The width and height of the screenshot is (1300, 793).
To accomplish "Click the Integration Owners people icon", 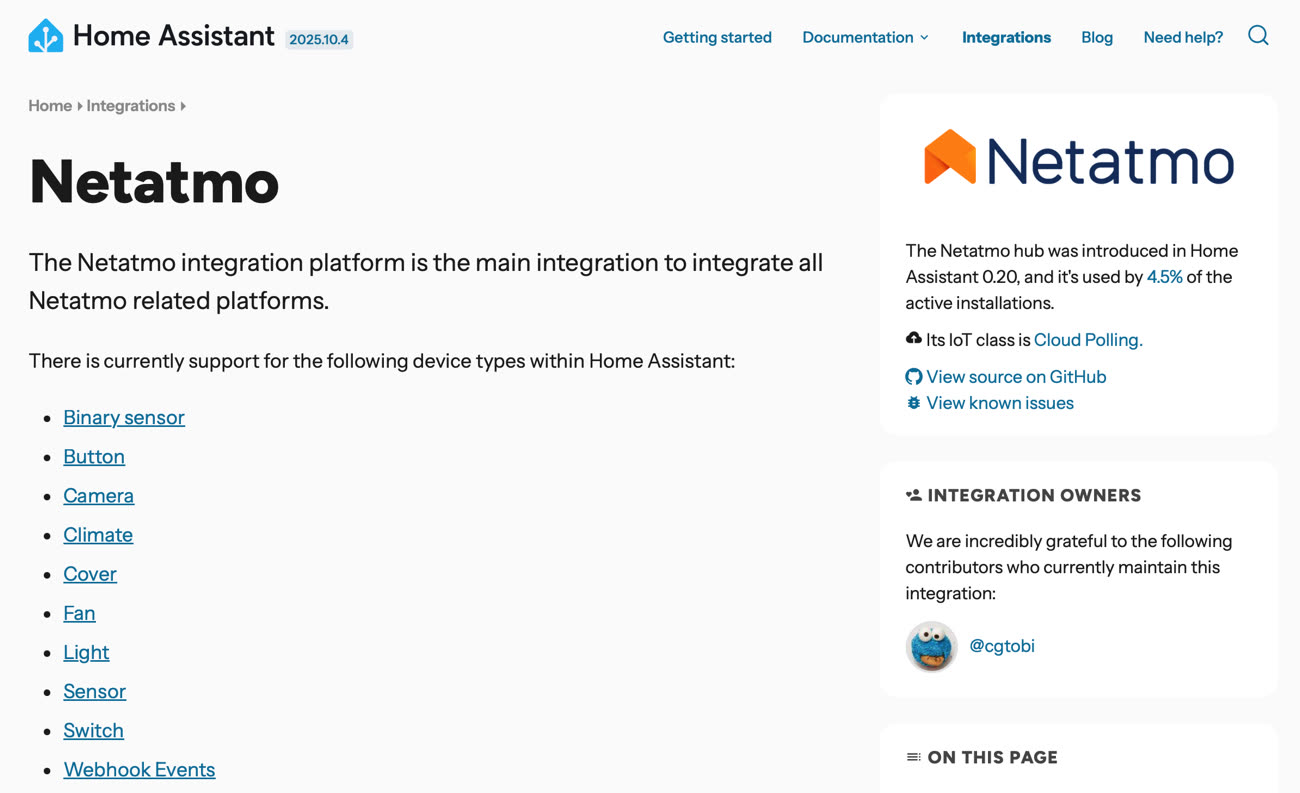I will point(913,495).
